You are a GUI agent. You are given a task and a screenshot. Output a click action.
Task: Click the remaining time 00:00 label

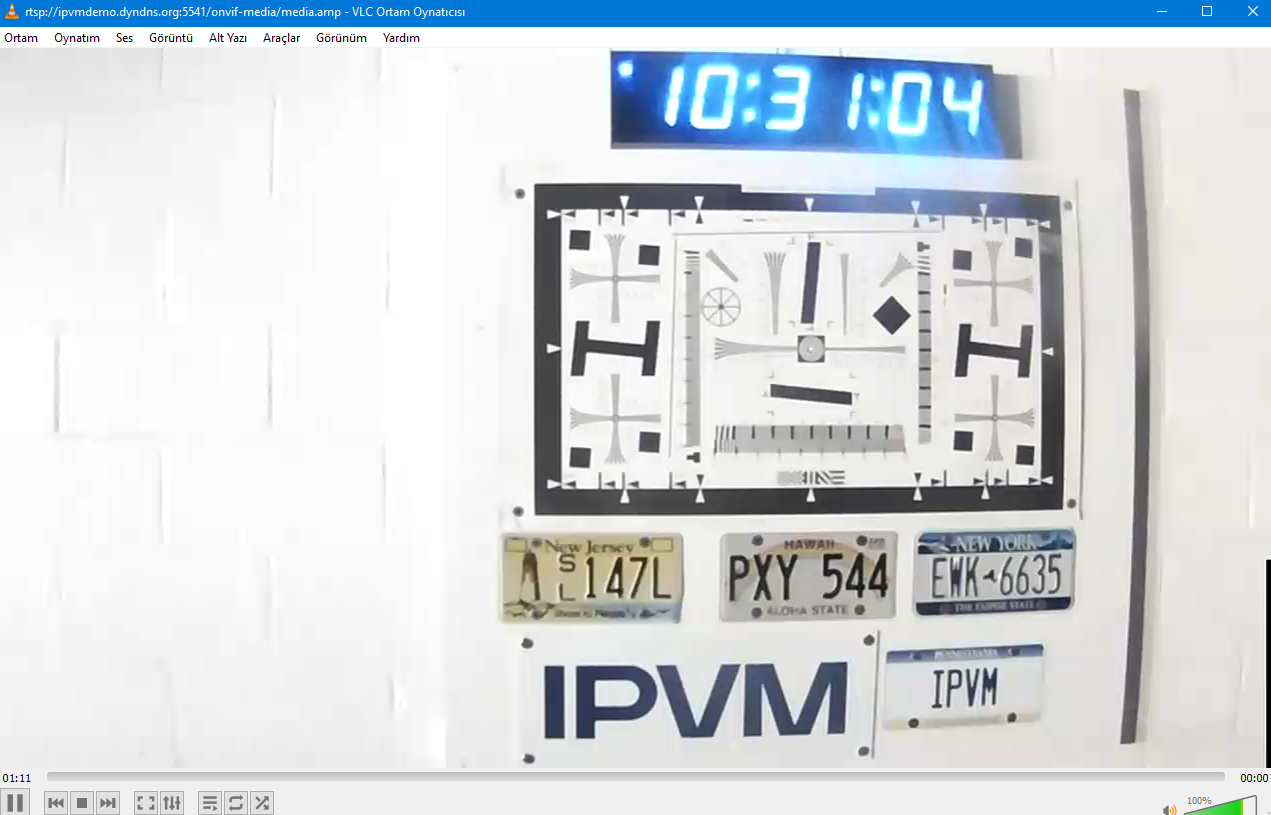point(1254,777)
